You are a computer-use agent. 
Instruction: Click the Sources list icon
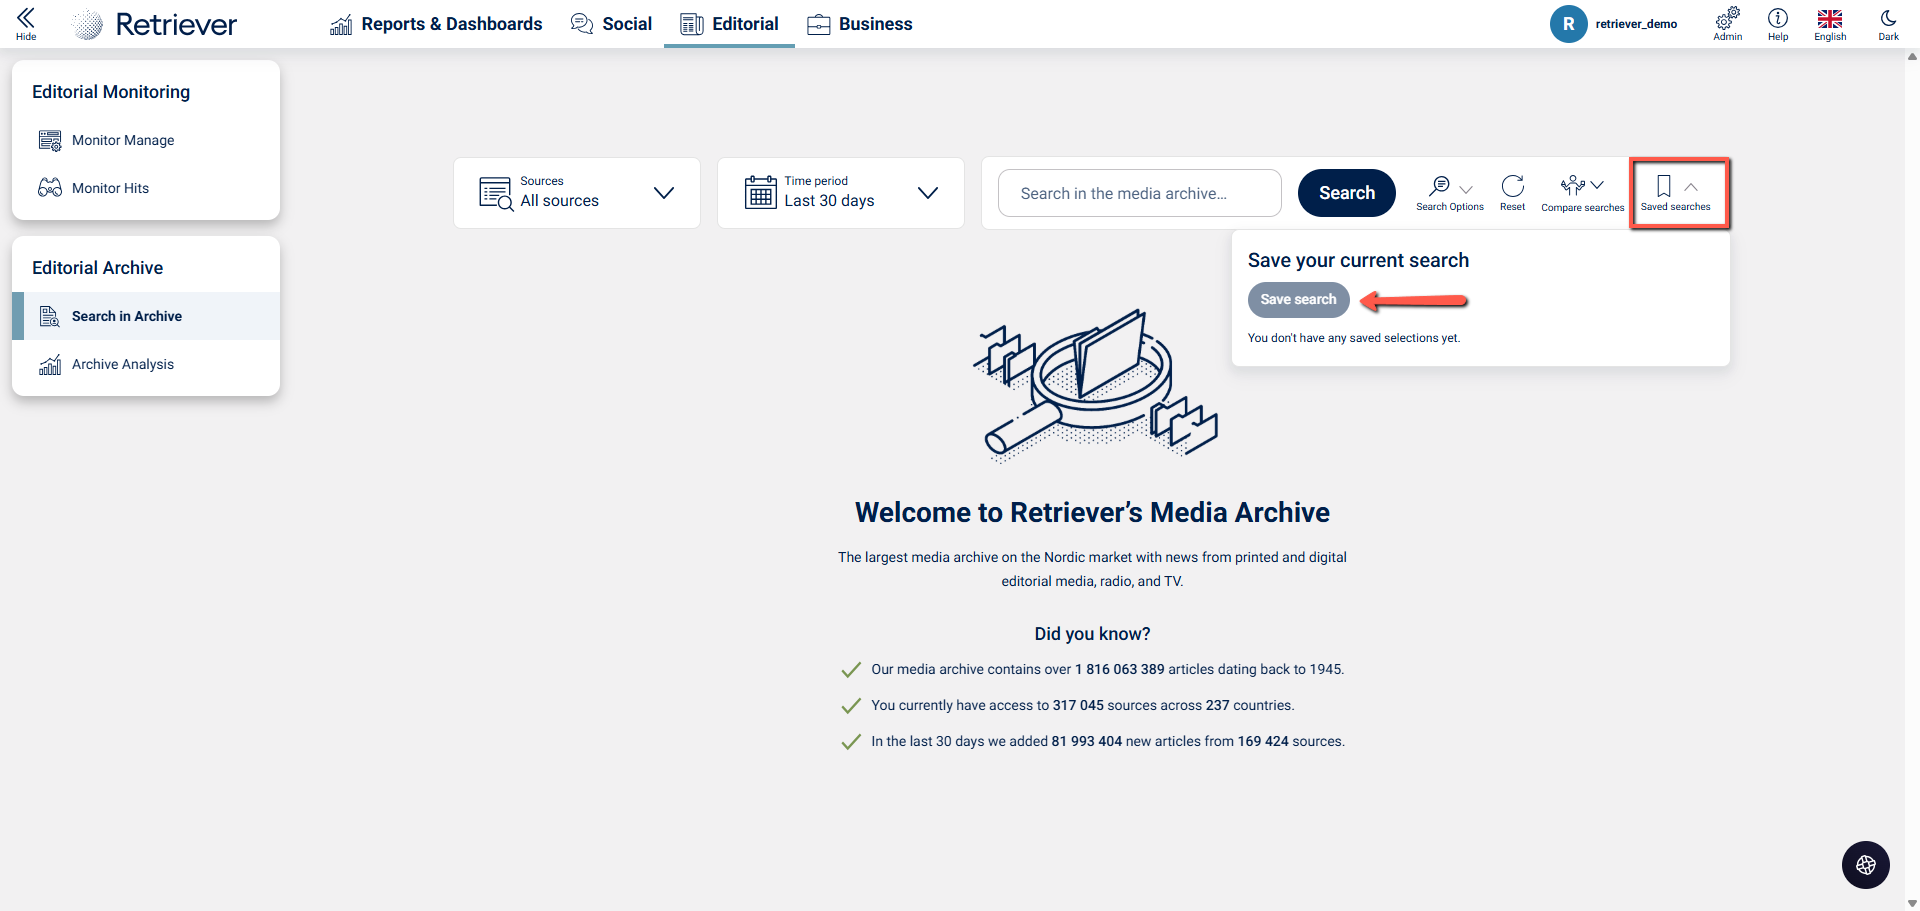[x=496, y=193]
